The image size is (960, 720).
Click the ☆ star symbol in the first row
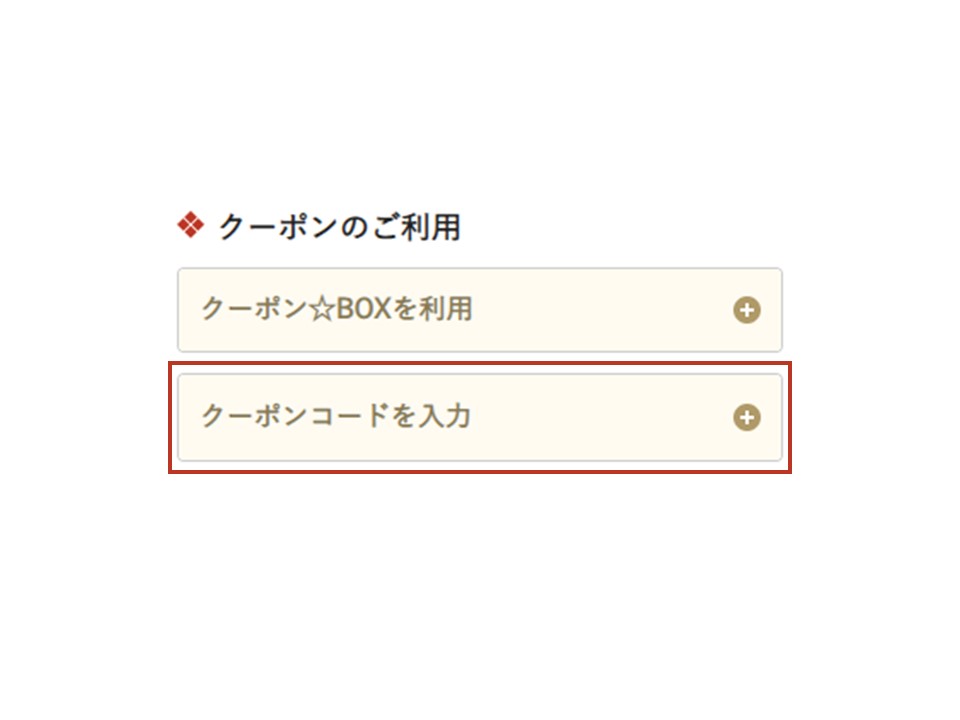pos(320,310)
